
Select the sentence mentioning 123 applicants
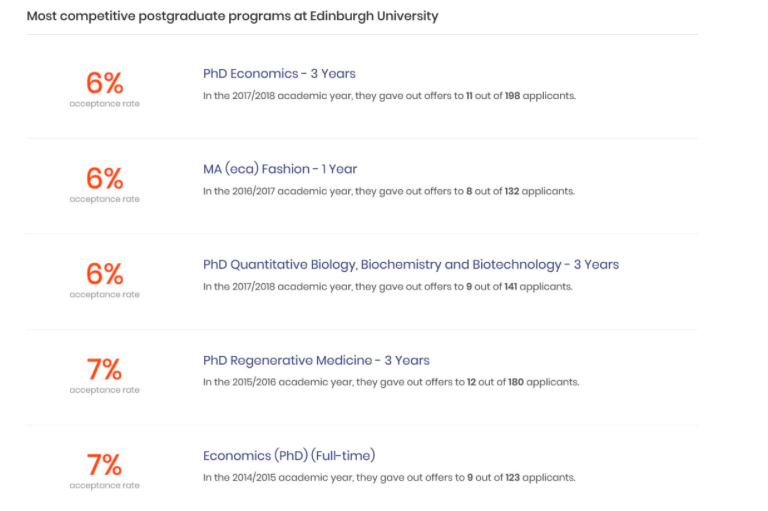coord(388,478)
